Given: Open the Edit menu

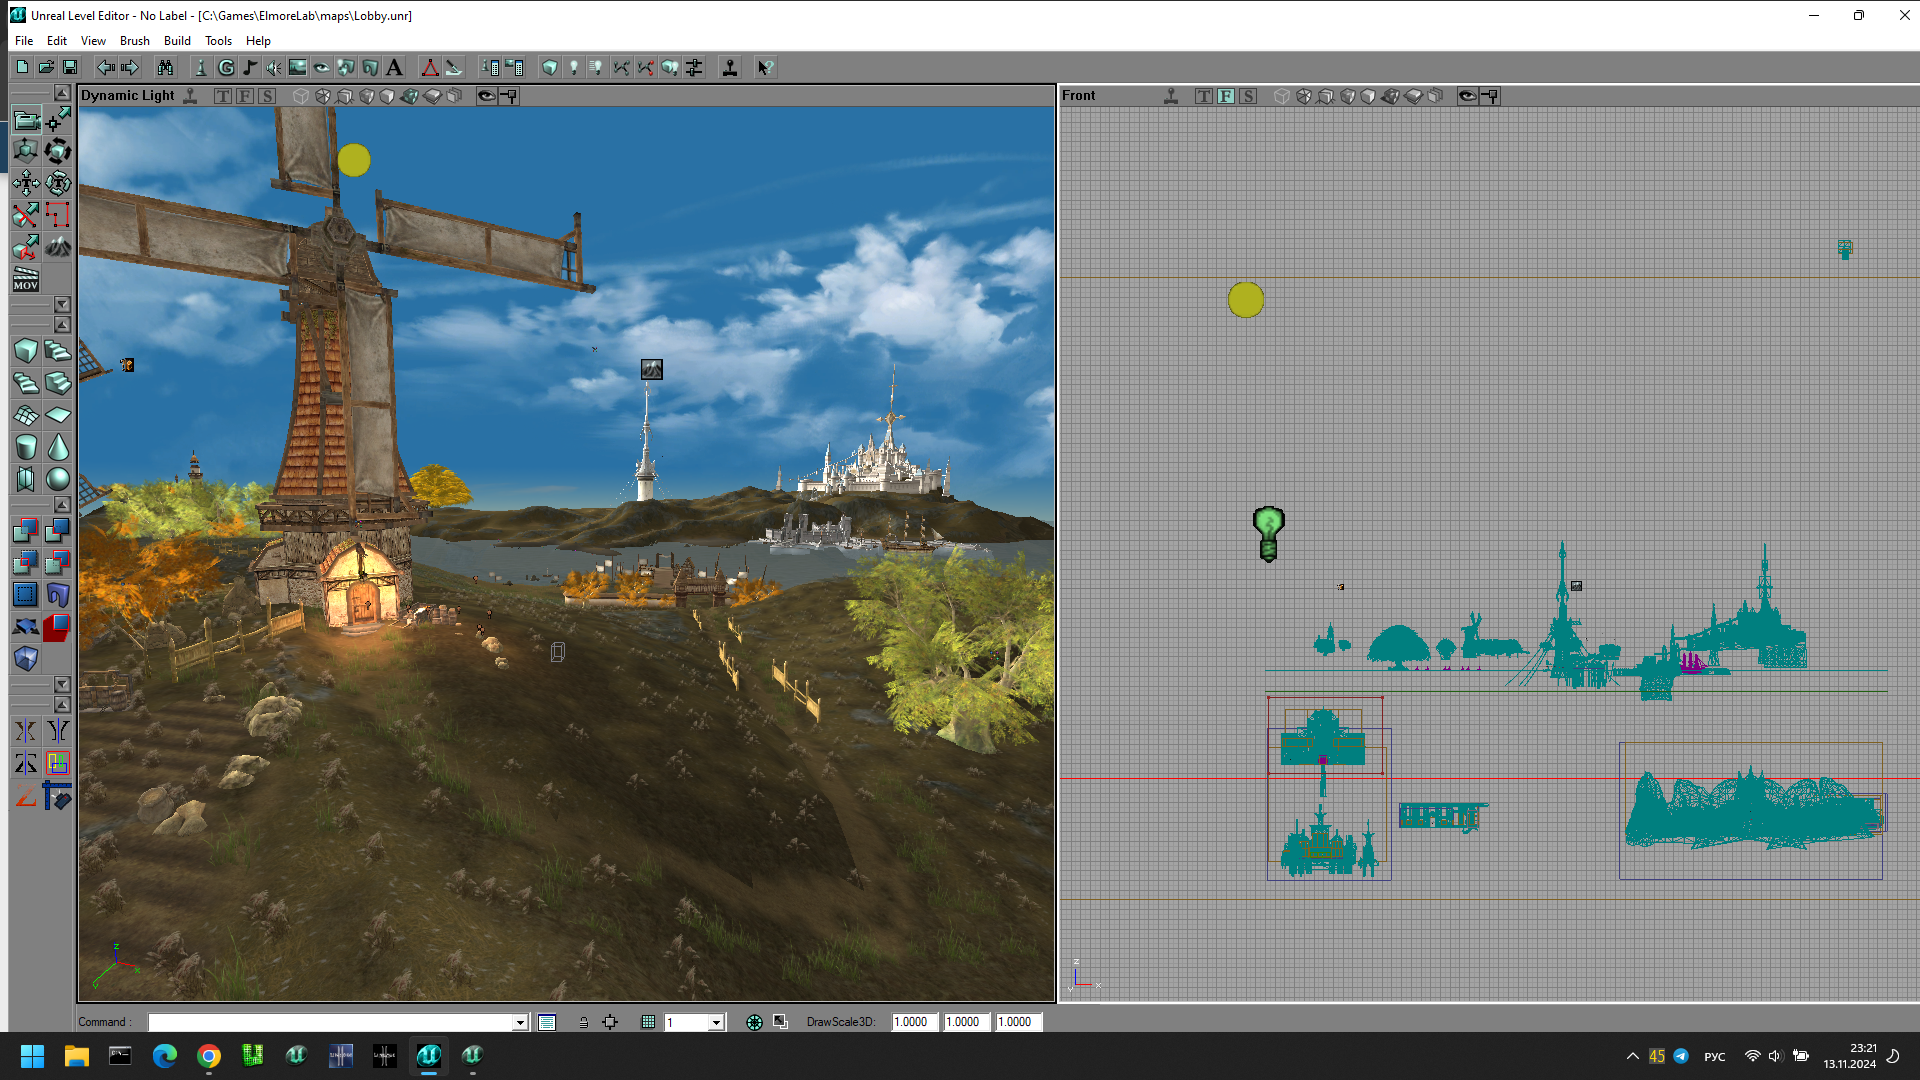Looking at the screenshot, I should click(57, 41).
